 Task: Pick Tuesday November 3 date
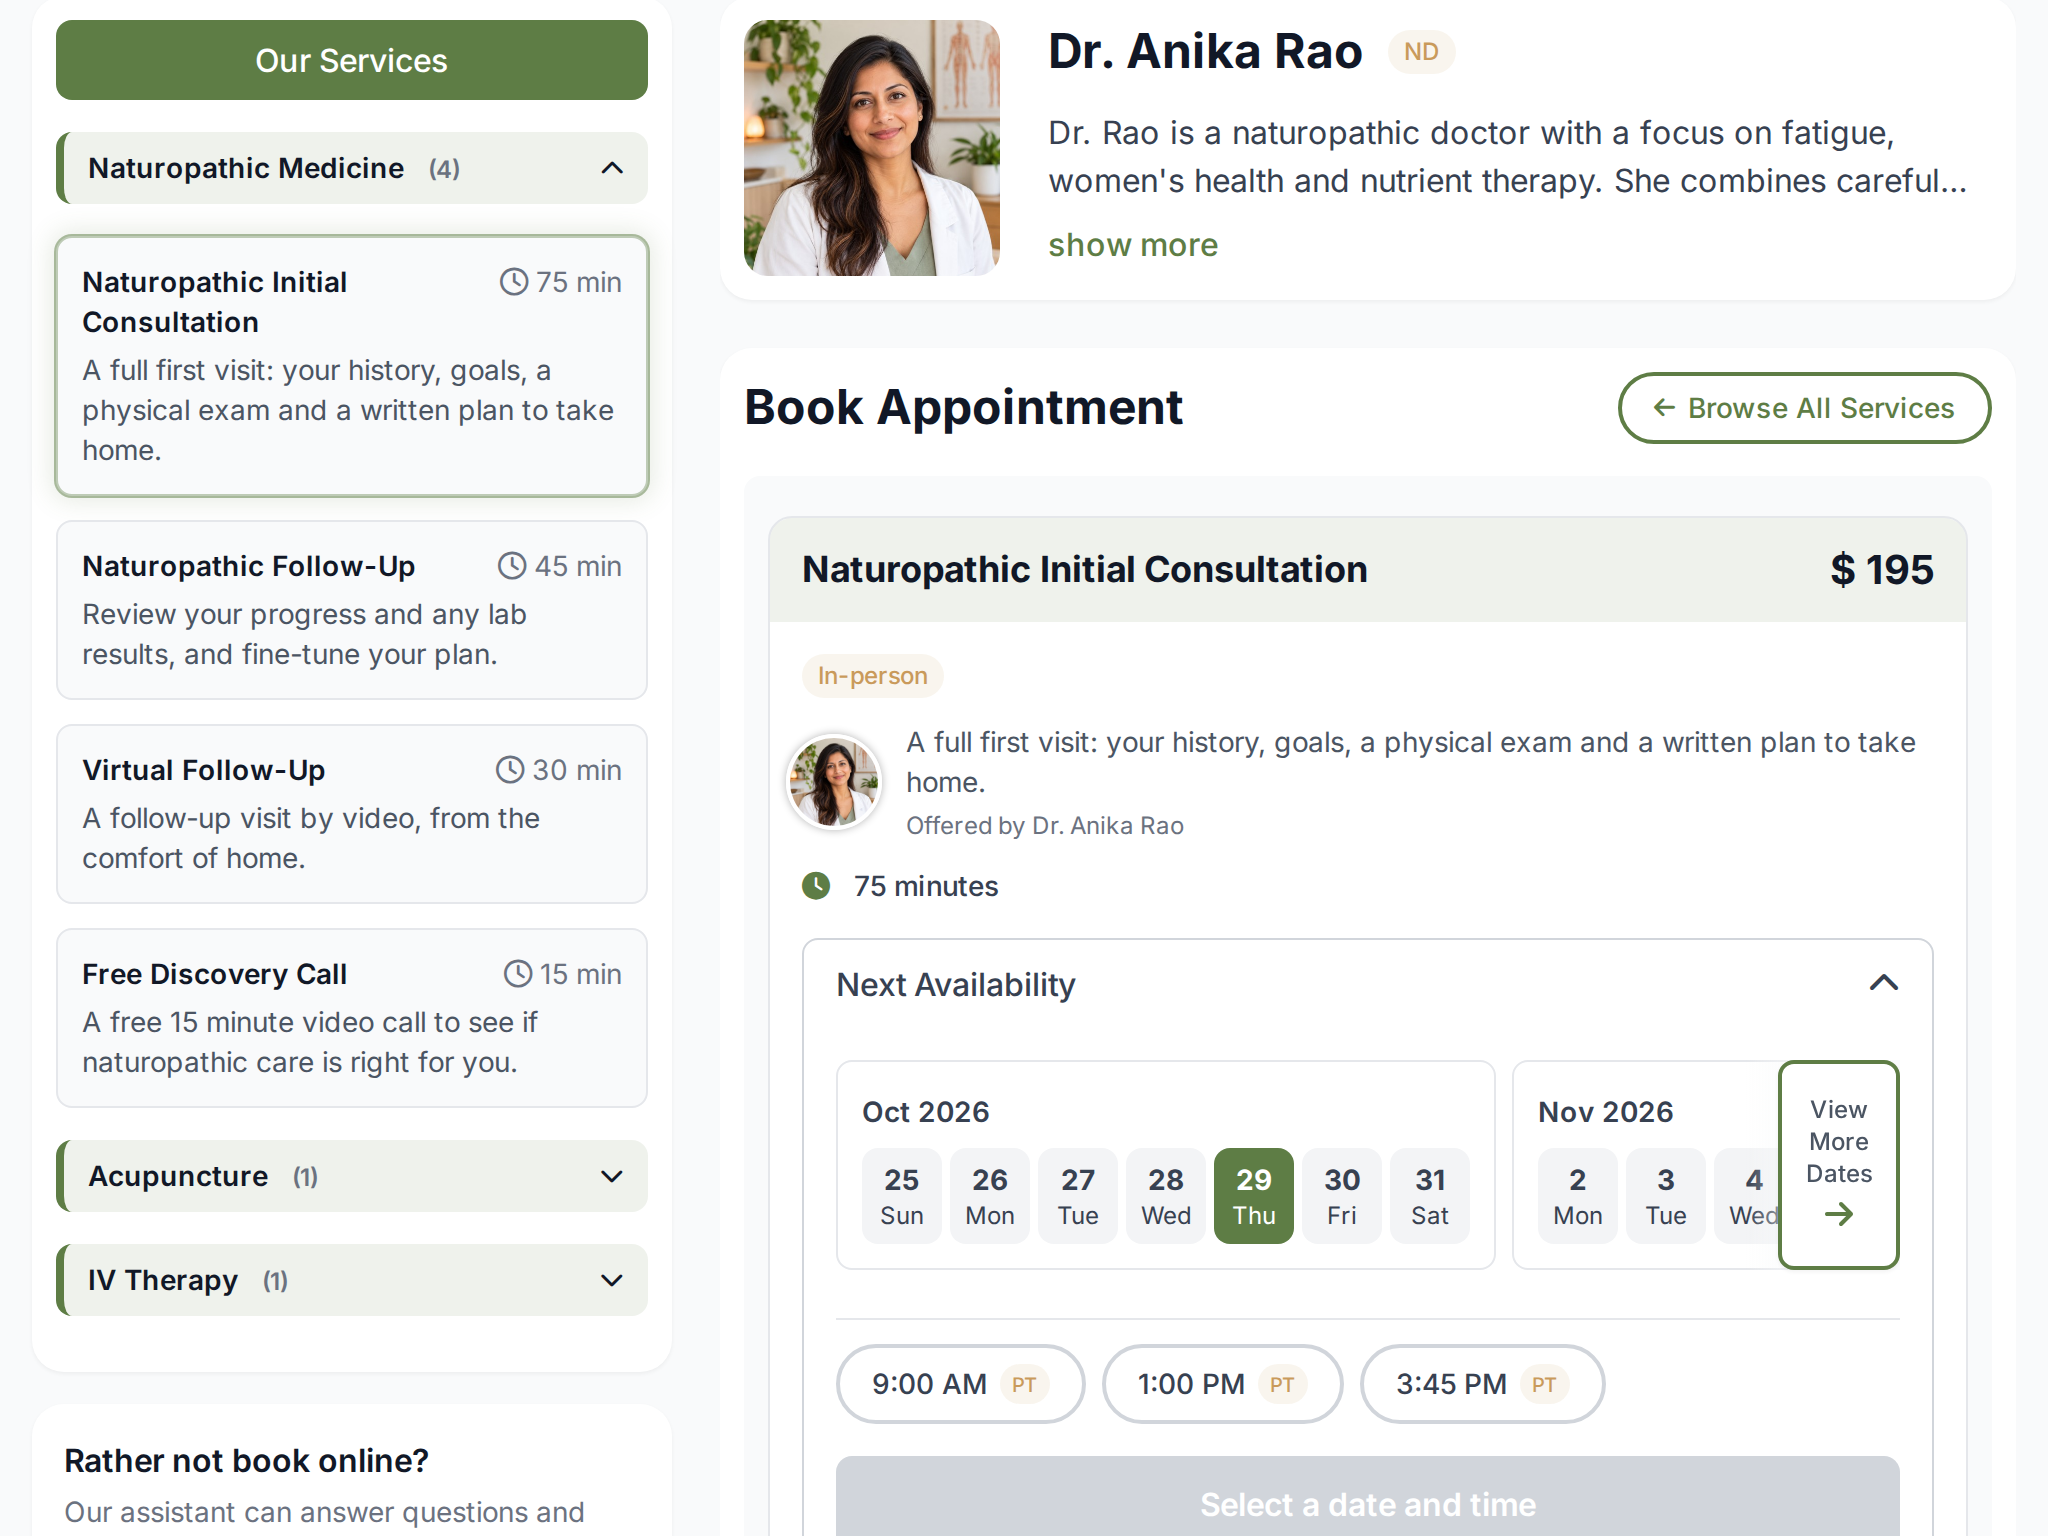coord(1666,1196)
